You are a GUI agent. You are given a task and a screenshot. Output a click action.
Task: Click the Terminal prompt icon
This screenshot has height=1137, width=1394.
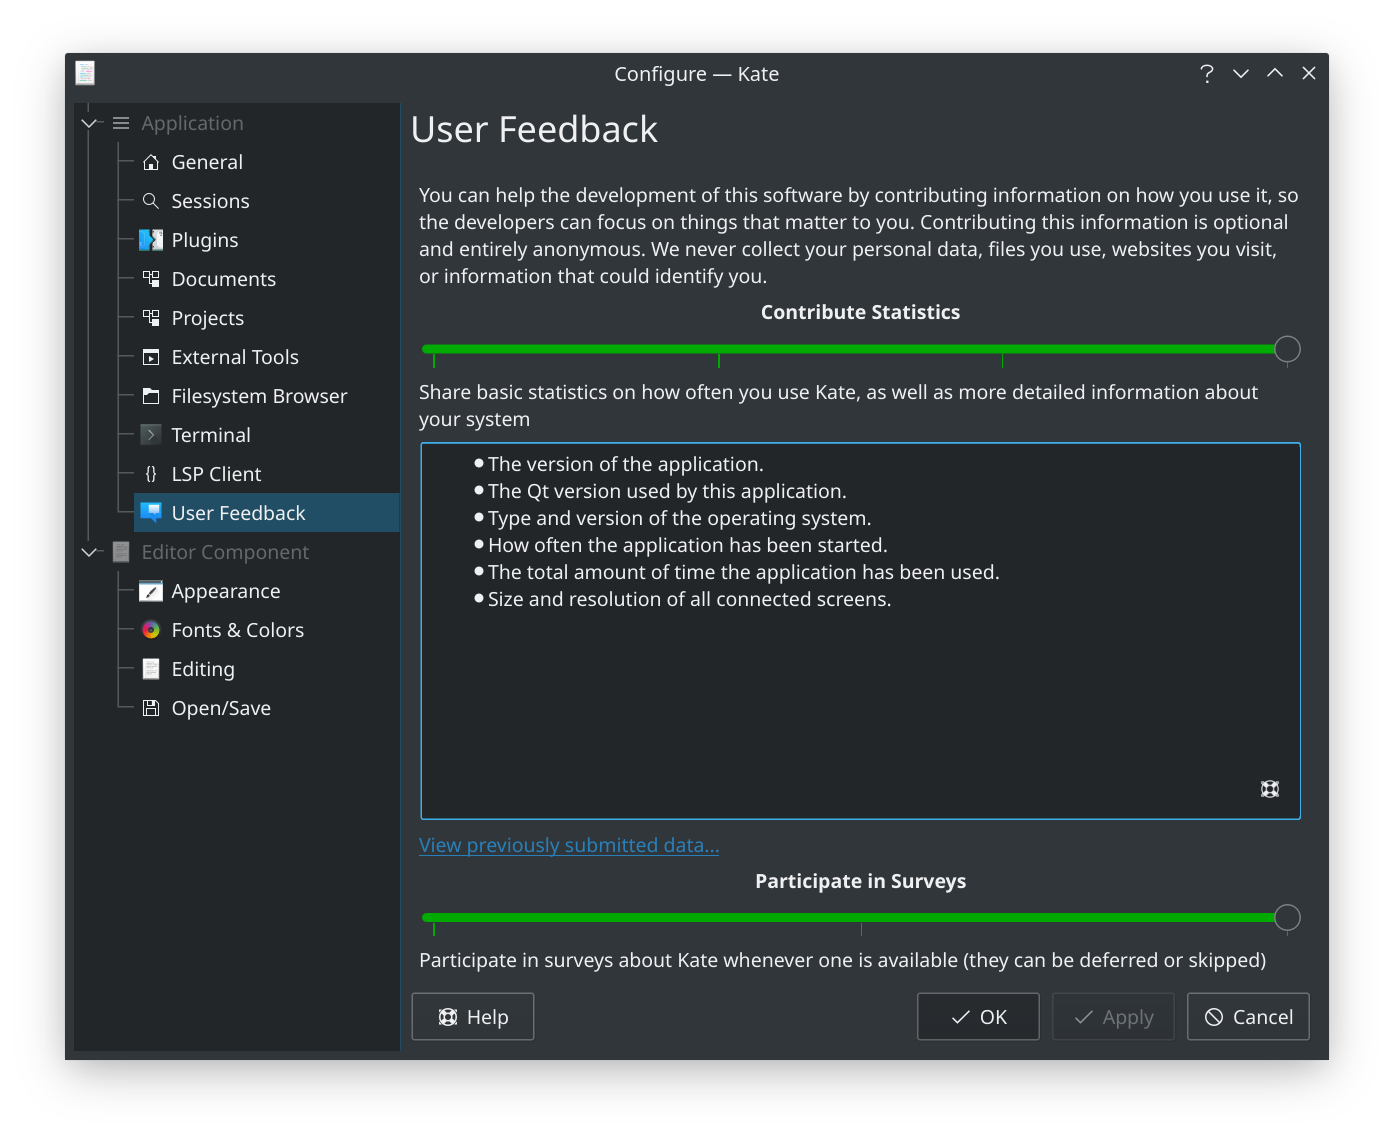(151, 435)
